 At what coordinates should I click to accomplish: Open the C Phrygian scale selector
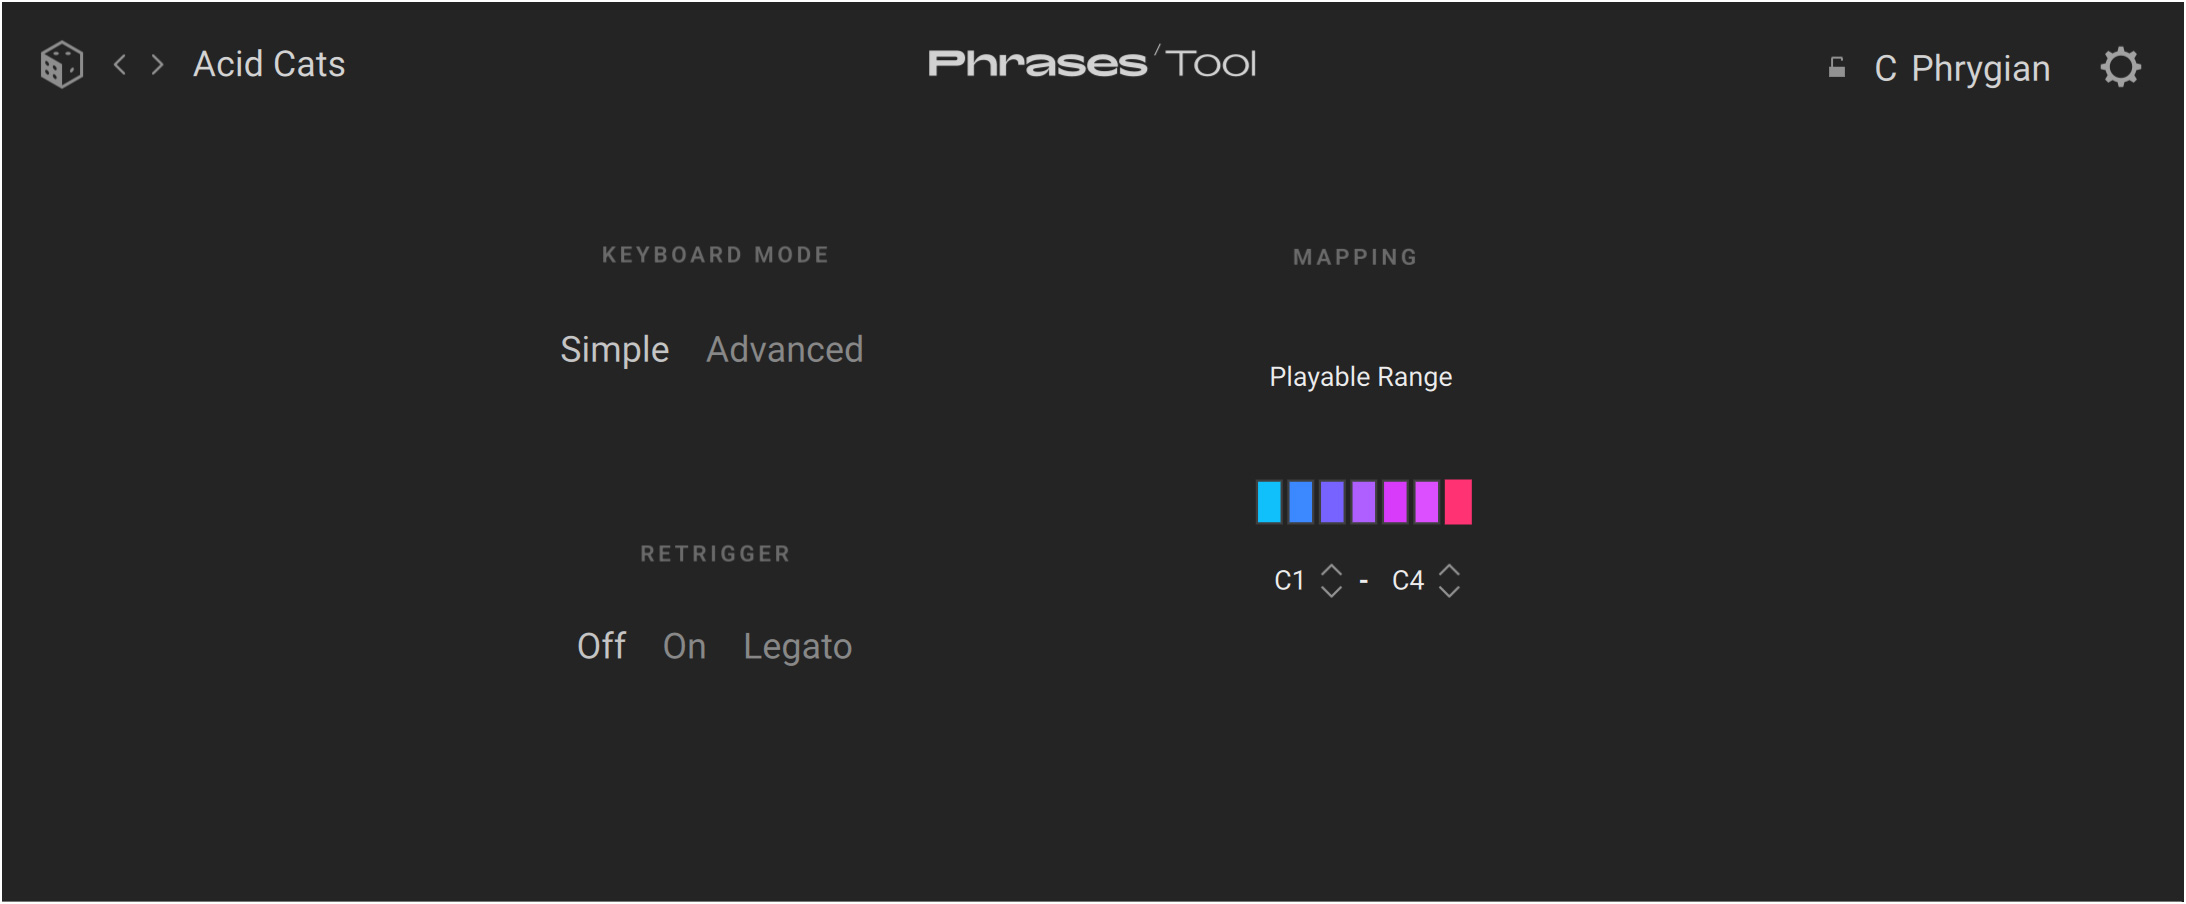(x=1962, y=68)
